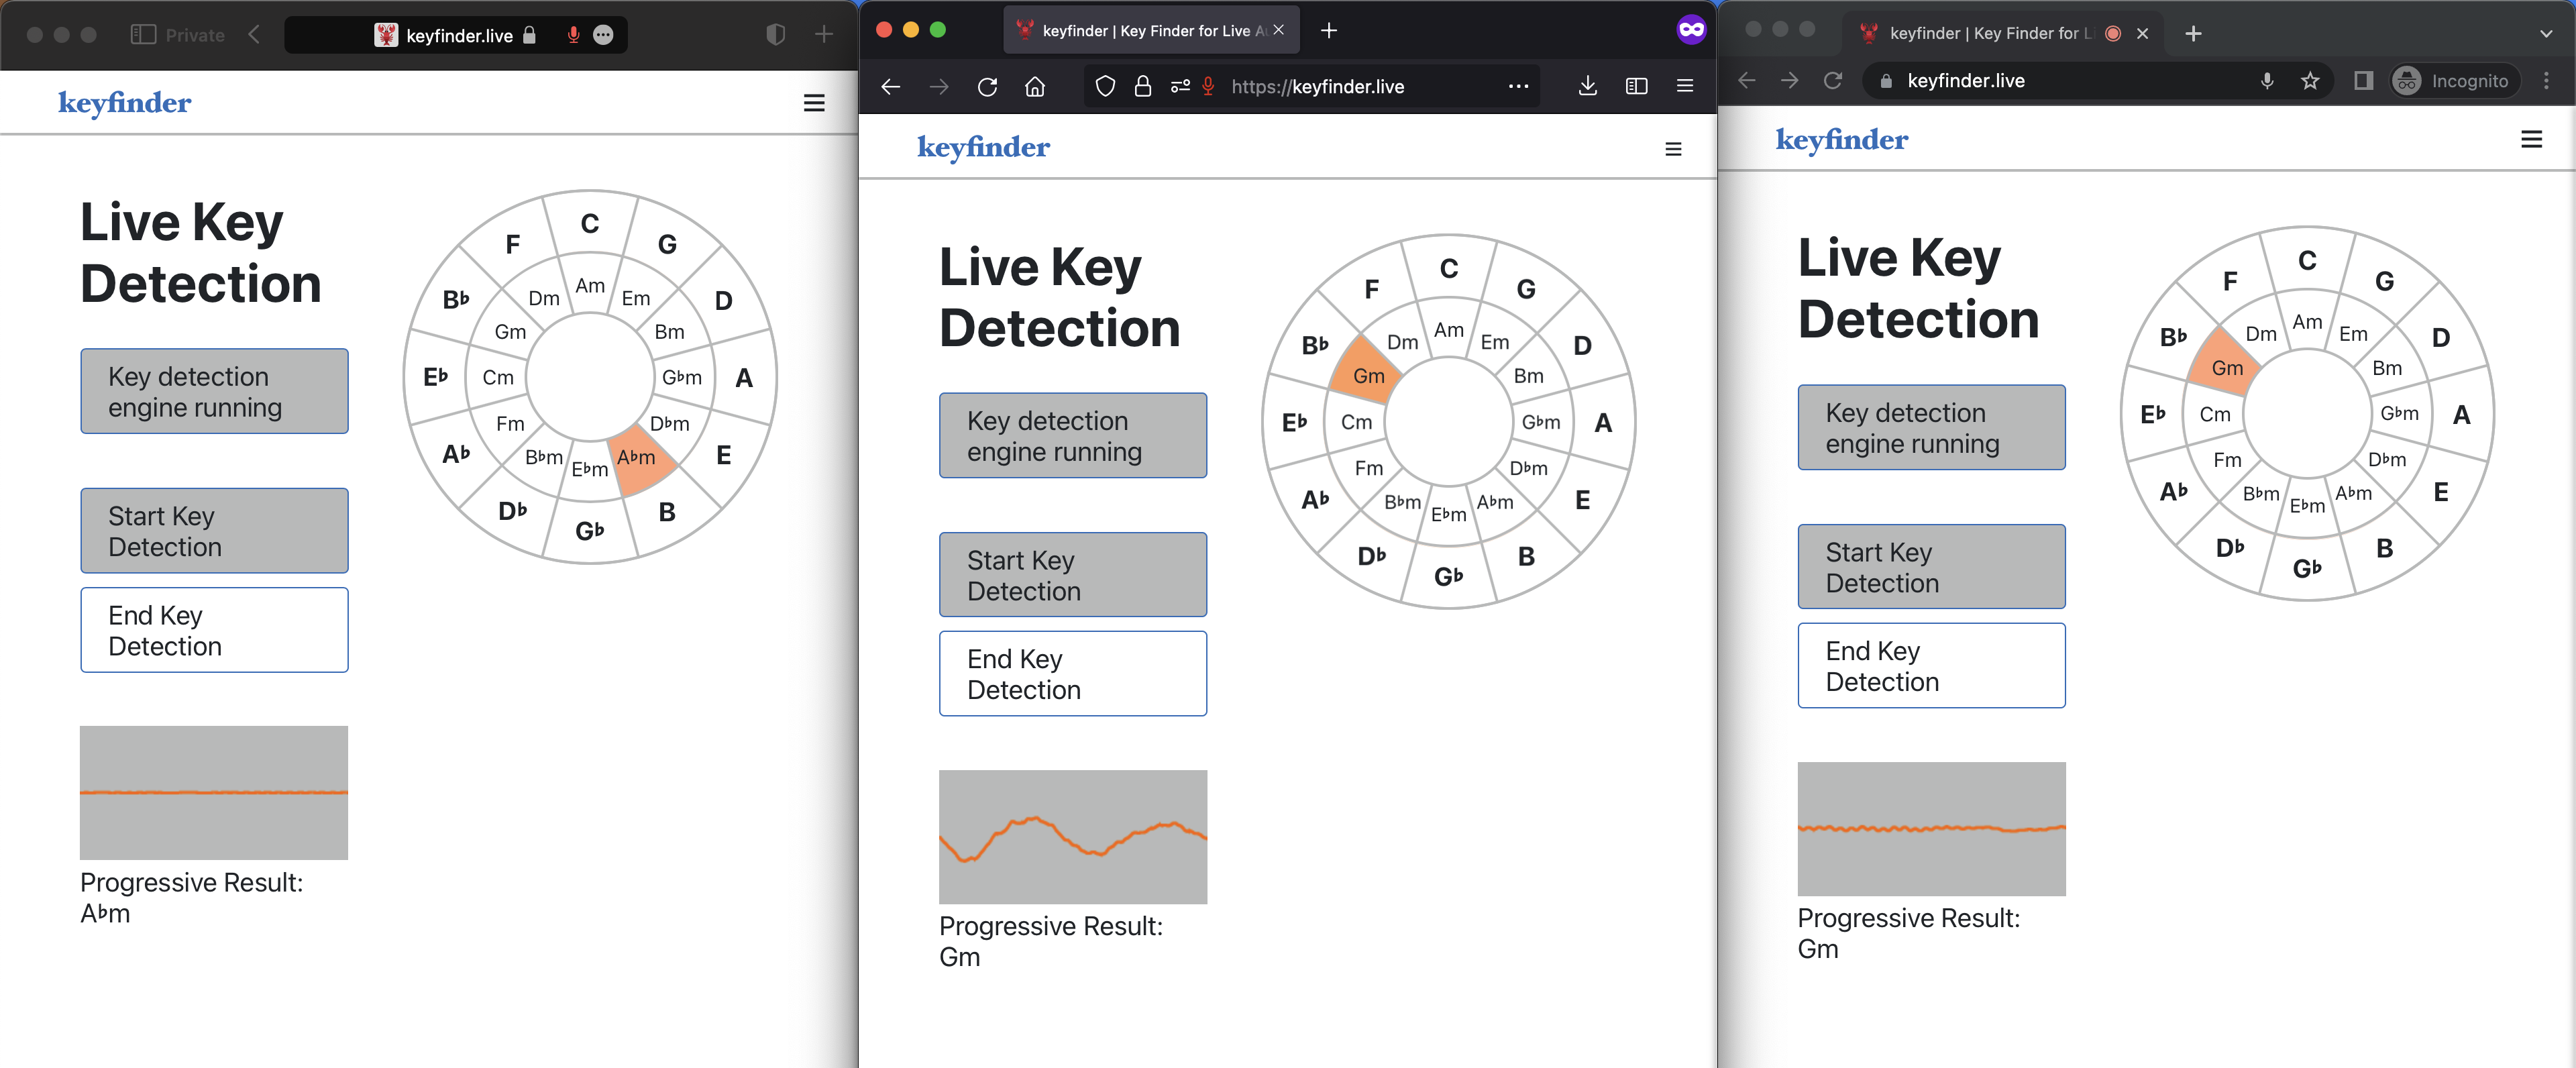This screenshot has width=2576, height=1068.
Task: Open the Firefox home page icon
Action: coord(1035,87)
